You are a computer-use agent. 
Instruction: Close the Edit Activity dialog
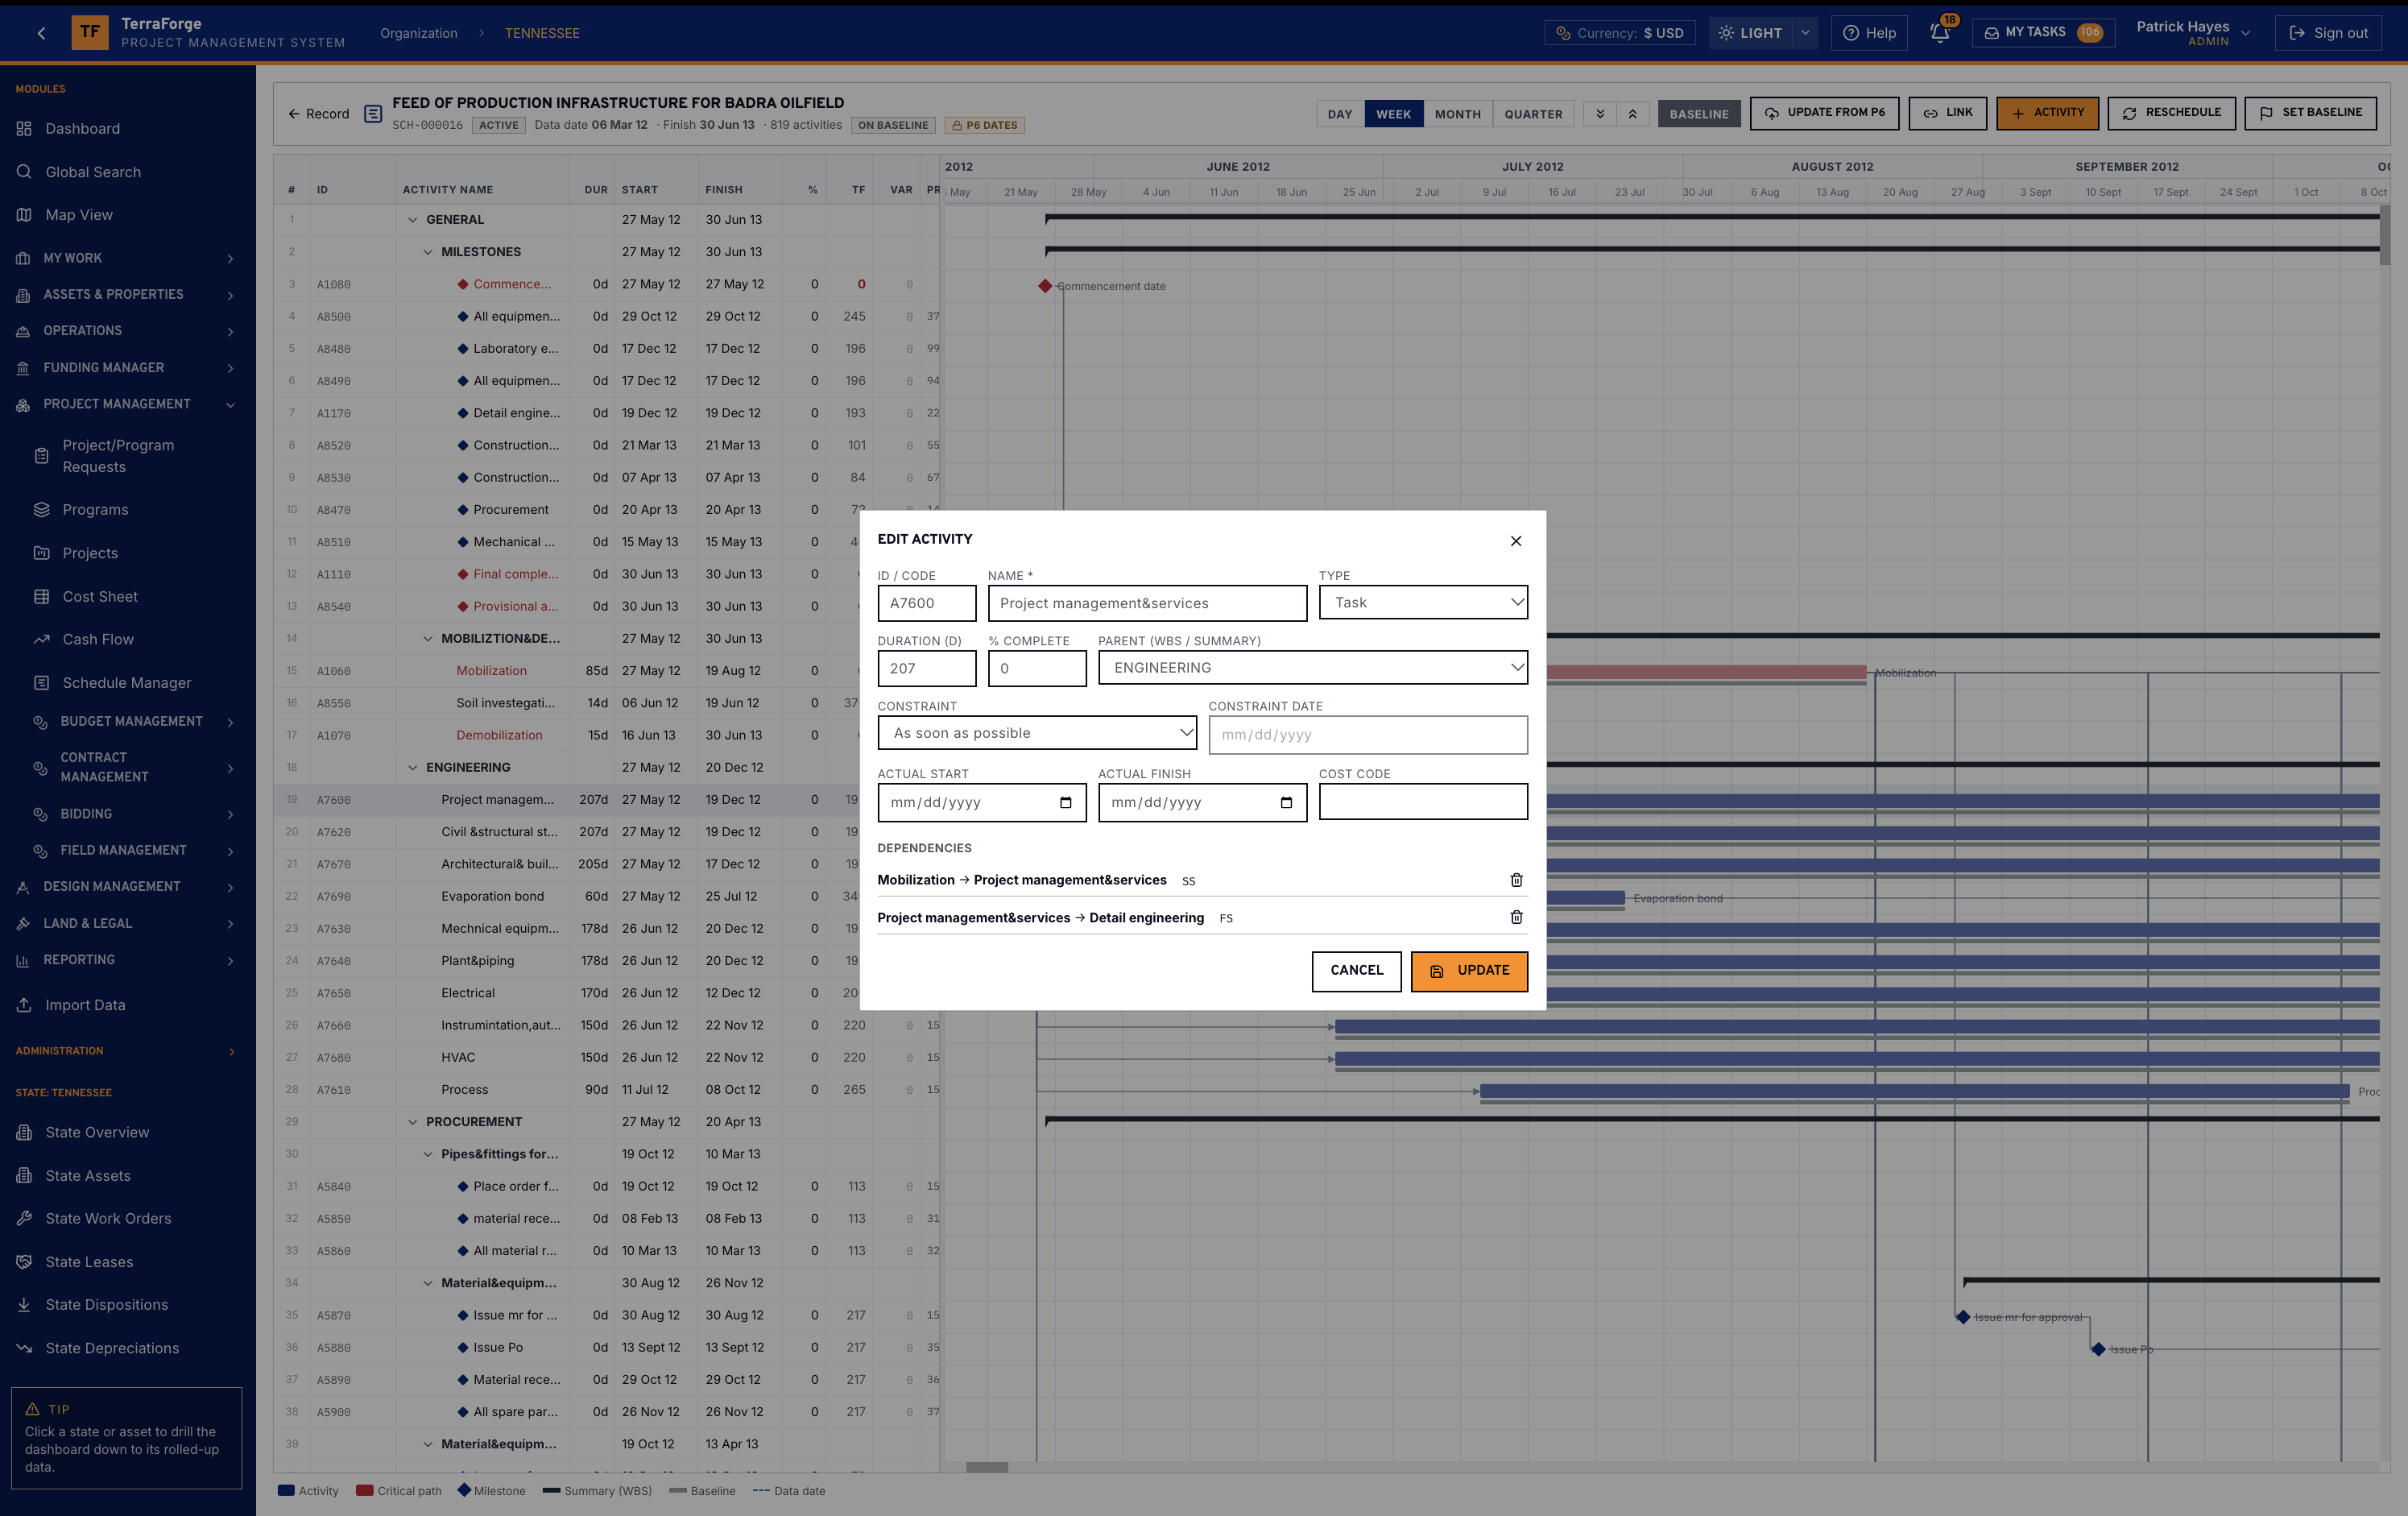(1516, 541)
